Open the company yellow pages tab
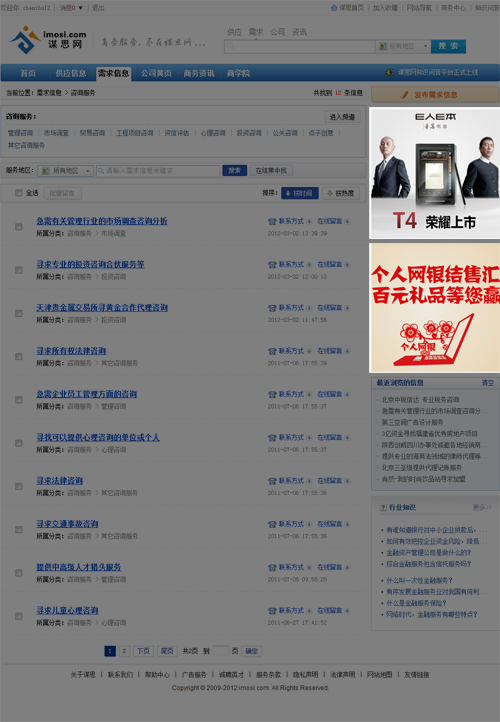 pyautogui.click(x=156, y=73)
